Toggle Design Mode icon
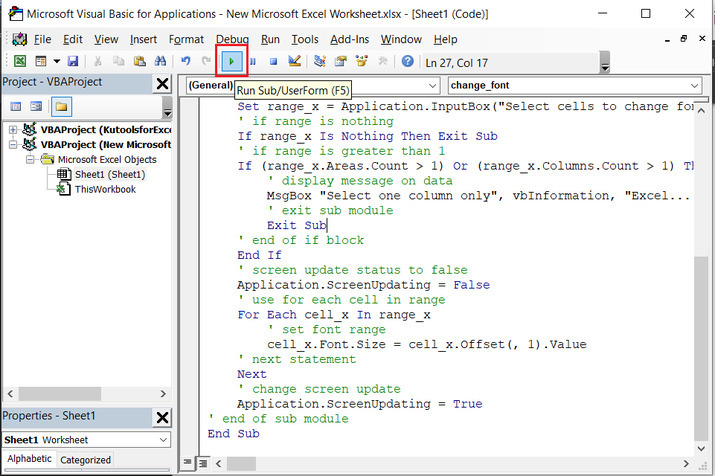Screen dimensions: 715x476 [x=295, y=61]
